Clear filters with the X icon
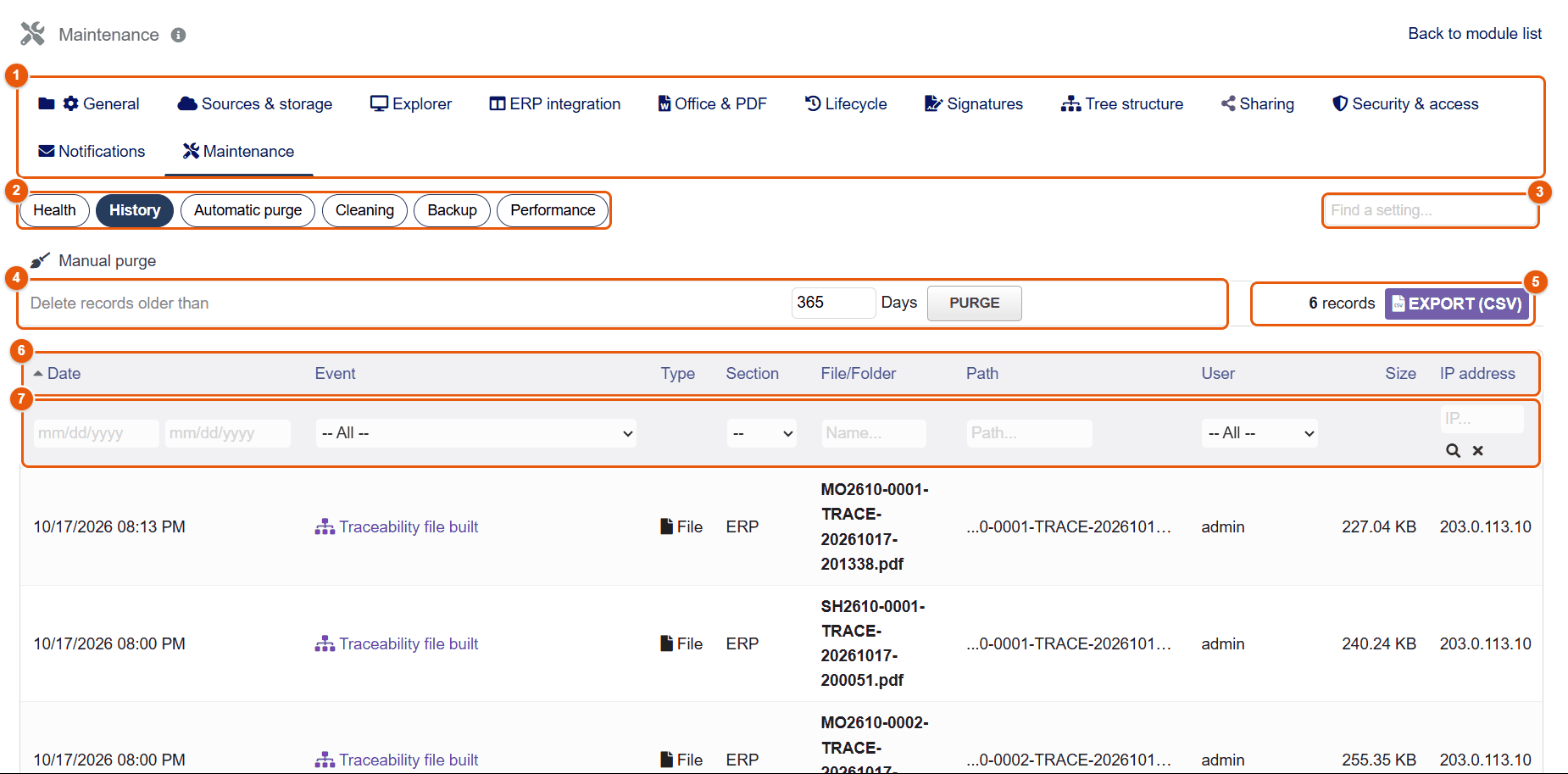This screenshot has width=1568, height=774. pyautogui.click(x=1477, y=451)
